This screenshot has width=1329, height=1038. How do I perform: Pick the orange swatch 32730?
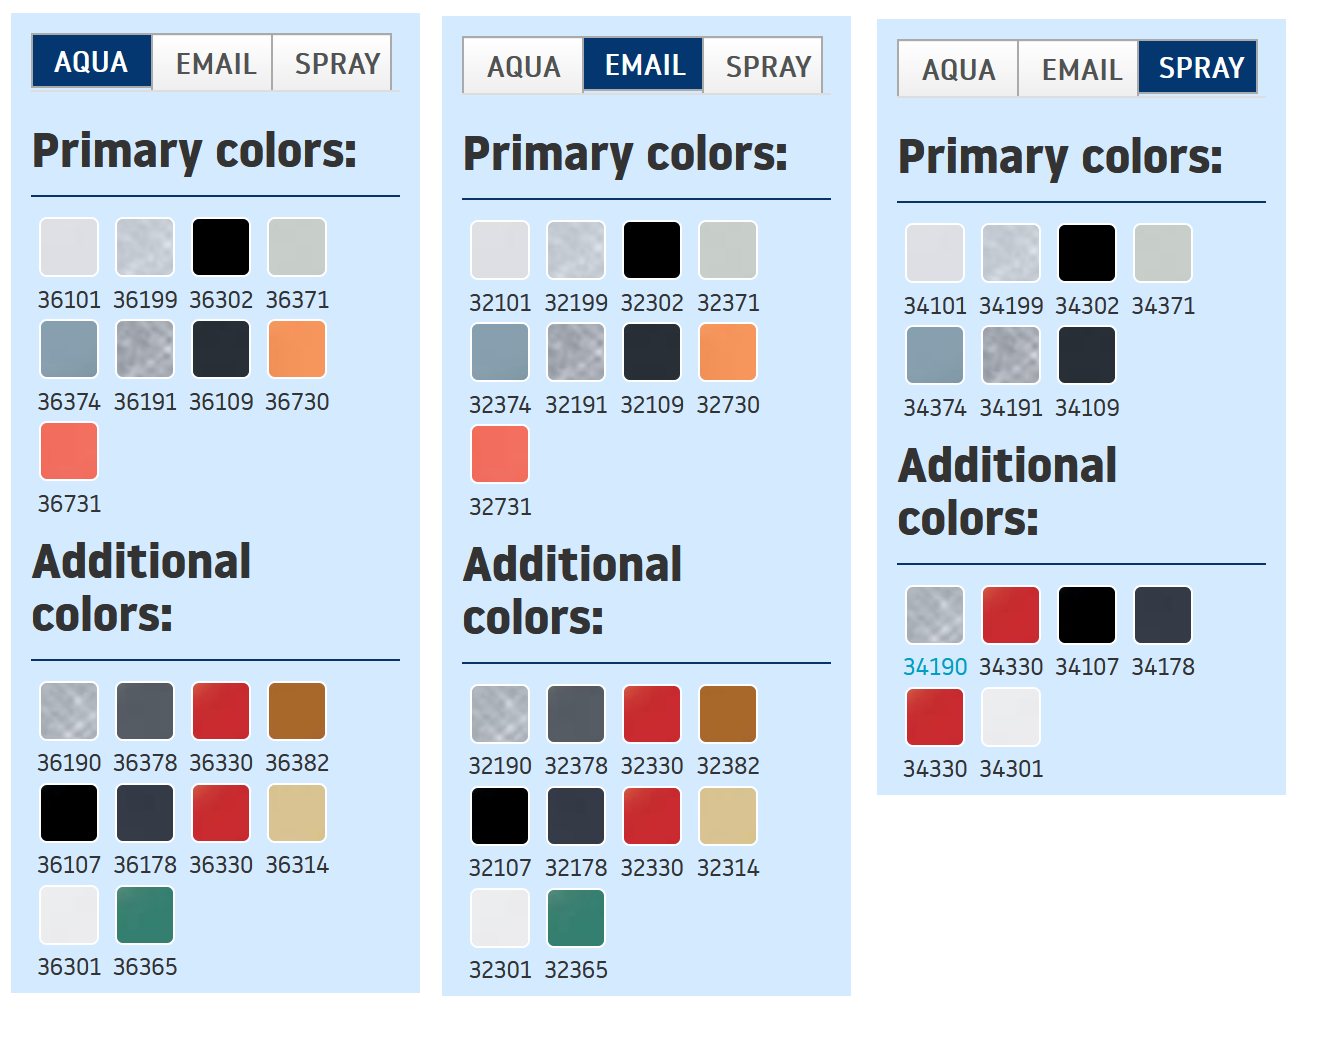click(728, 352)
